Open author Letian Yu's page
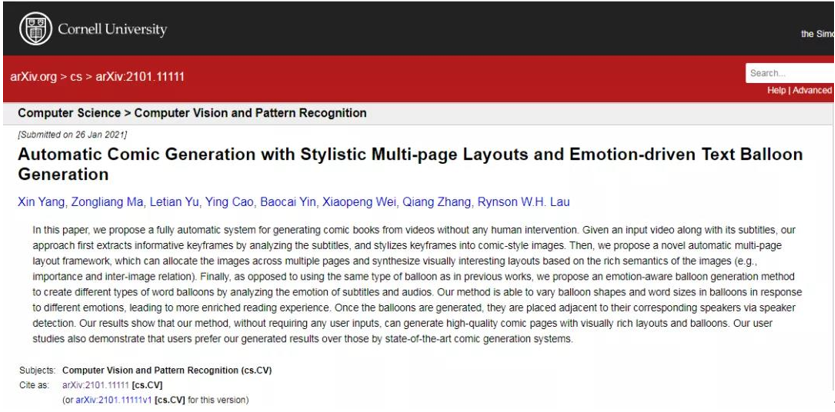The width and height of the screenshot is (835, 412). point(175,202)
